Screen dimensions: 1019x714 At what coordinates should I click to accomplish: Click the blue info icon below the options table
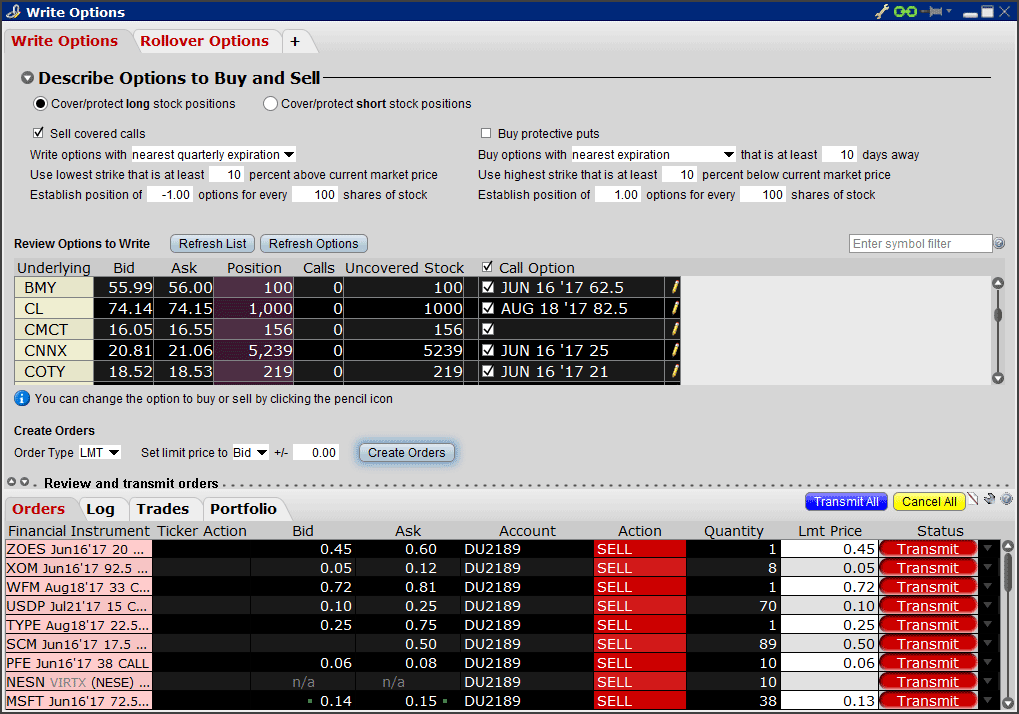(x=21, y=398)
